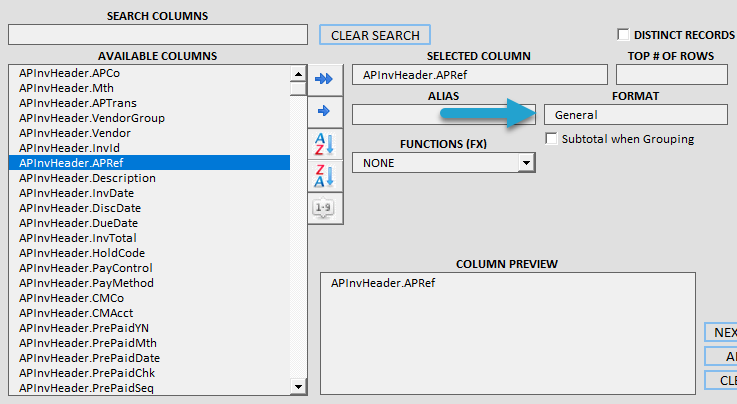Select APInvHeader.HoldCode column
737x404 pixels.
coord(149,253)
